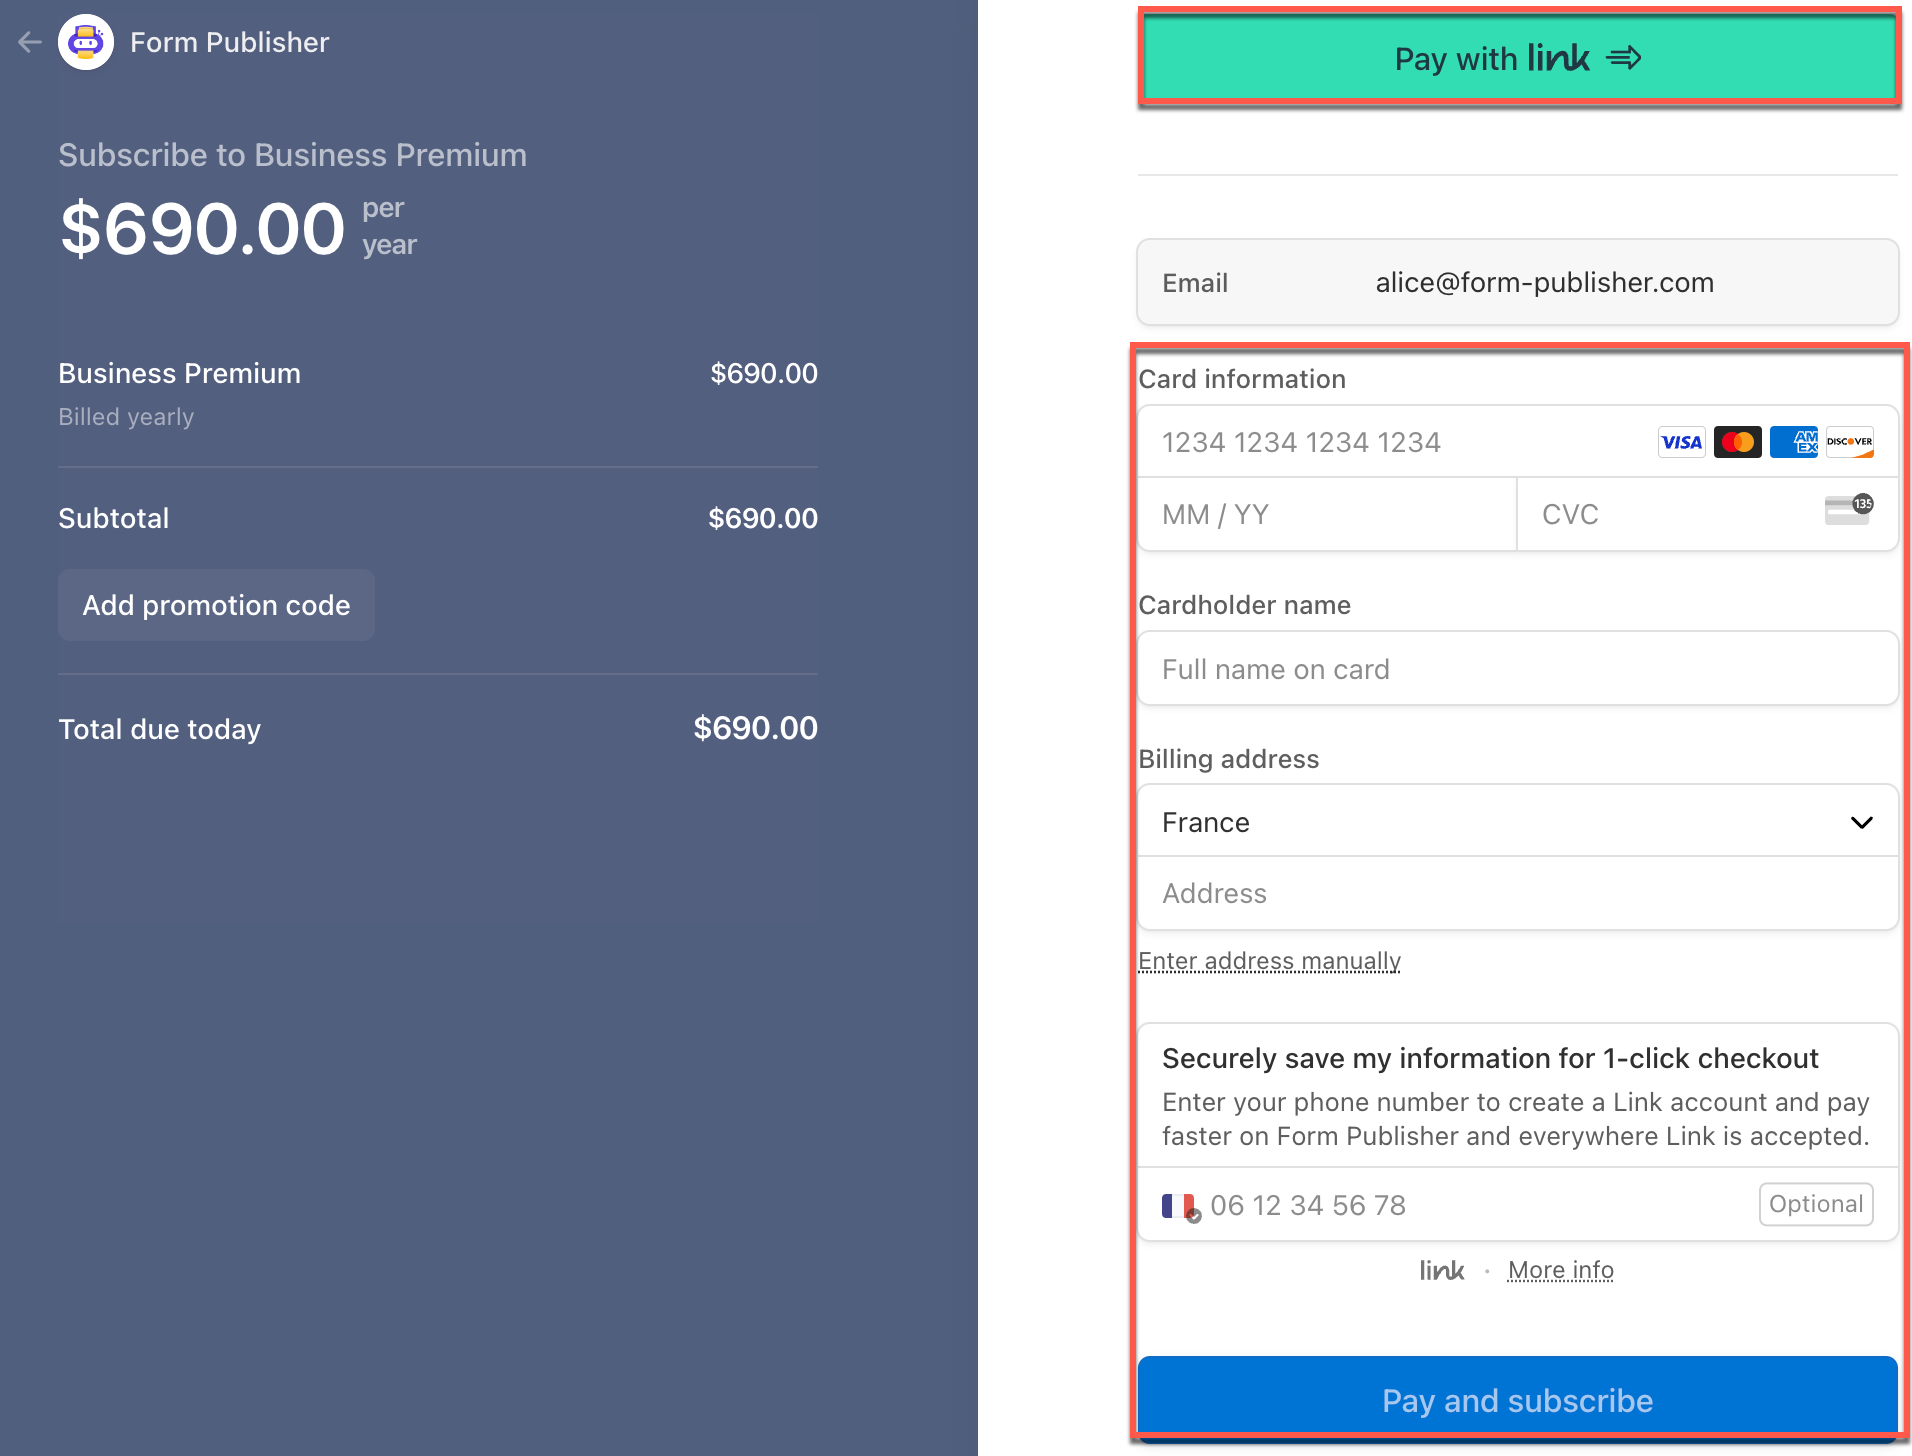Click the back arrow icon

click(30, 42)
